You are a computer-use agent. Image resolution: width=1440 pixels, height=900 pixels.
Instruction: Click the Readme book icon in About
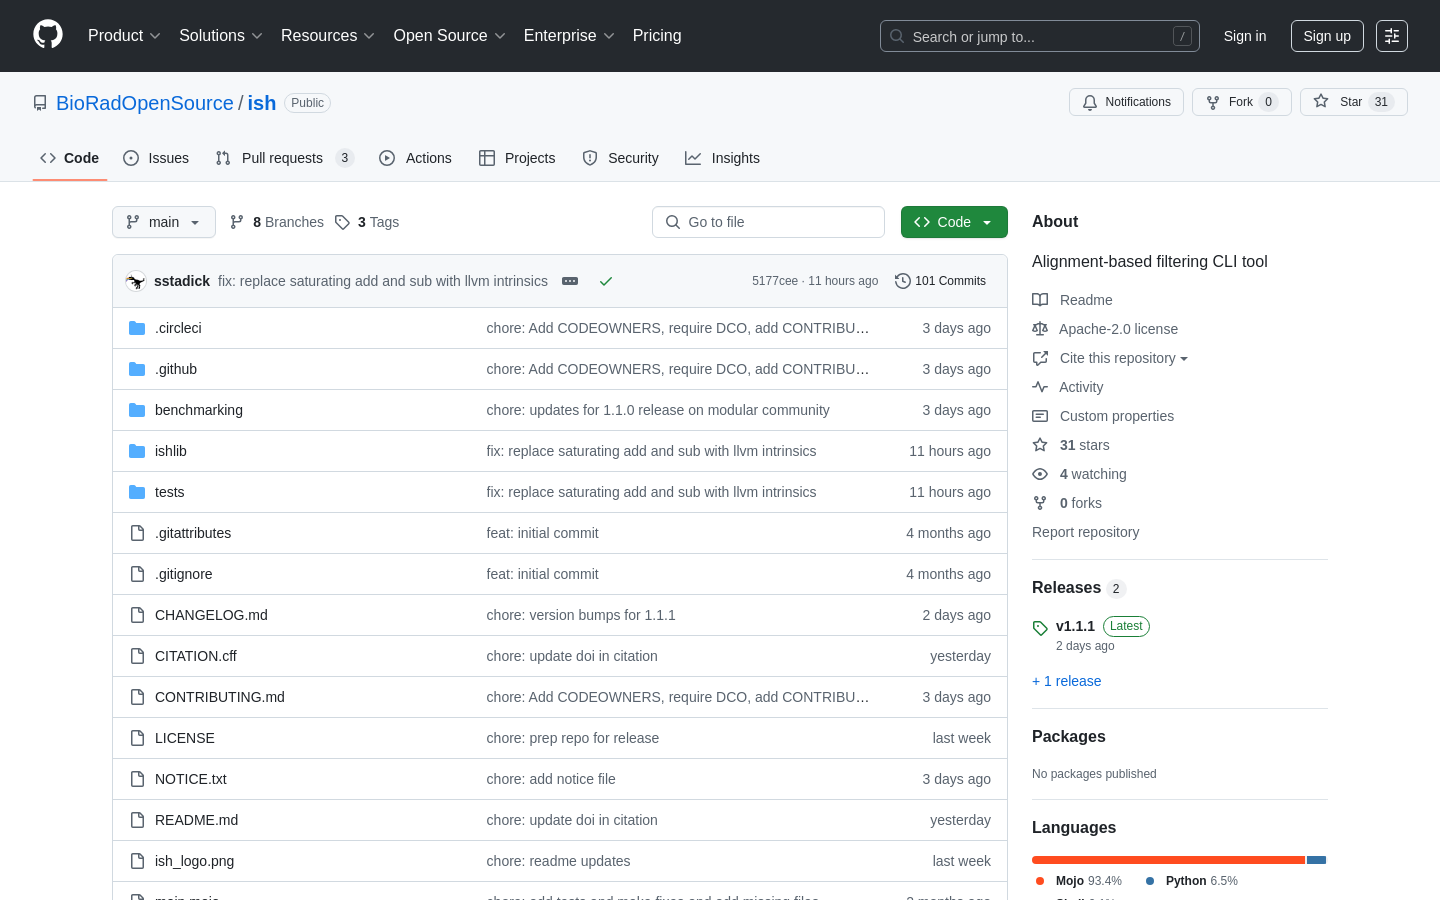pyautogui.click(x=1040, y=300)
